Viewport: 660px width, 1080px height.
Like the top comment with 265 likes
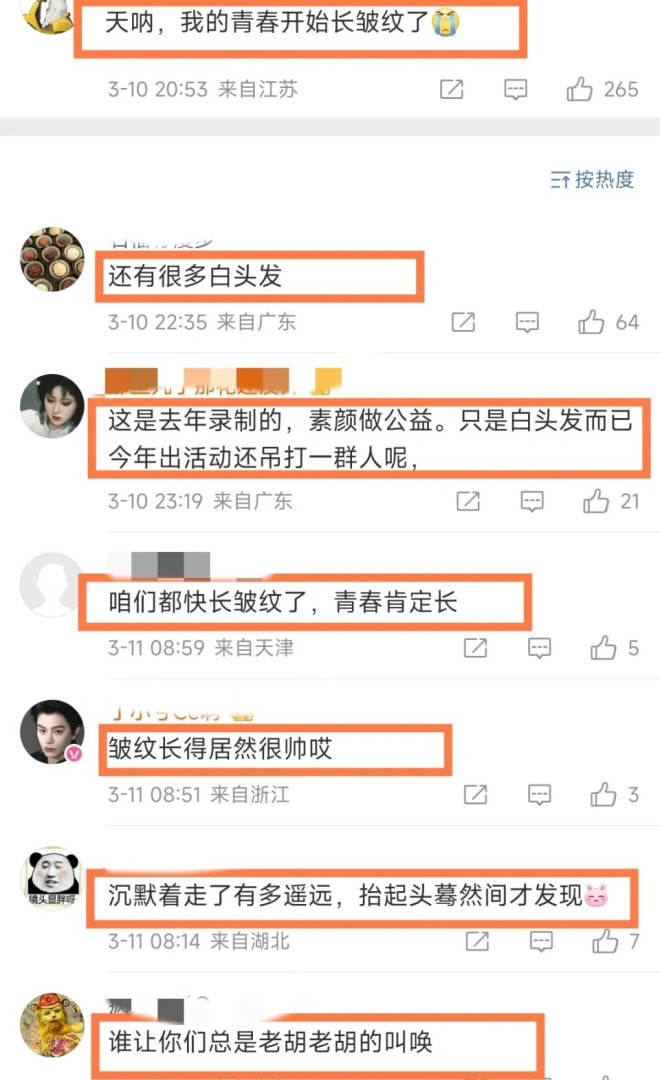[x=579, y=89]
